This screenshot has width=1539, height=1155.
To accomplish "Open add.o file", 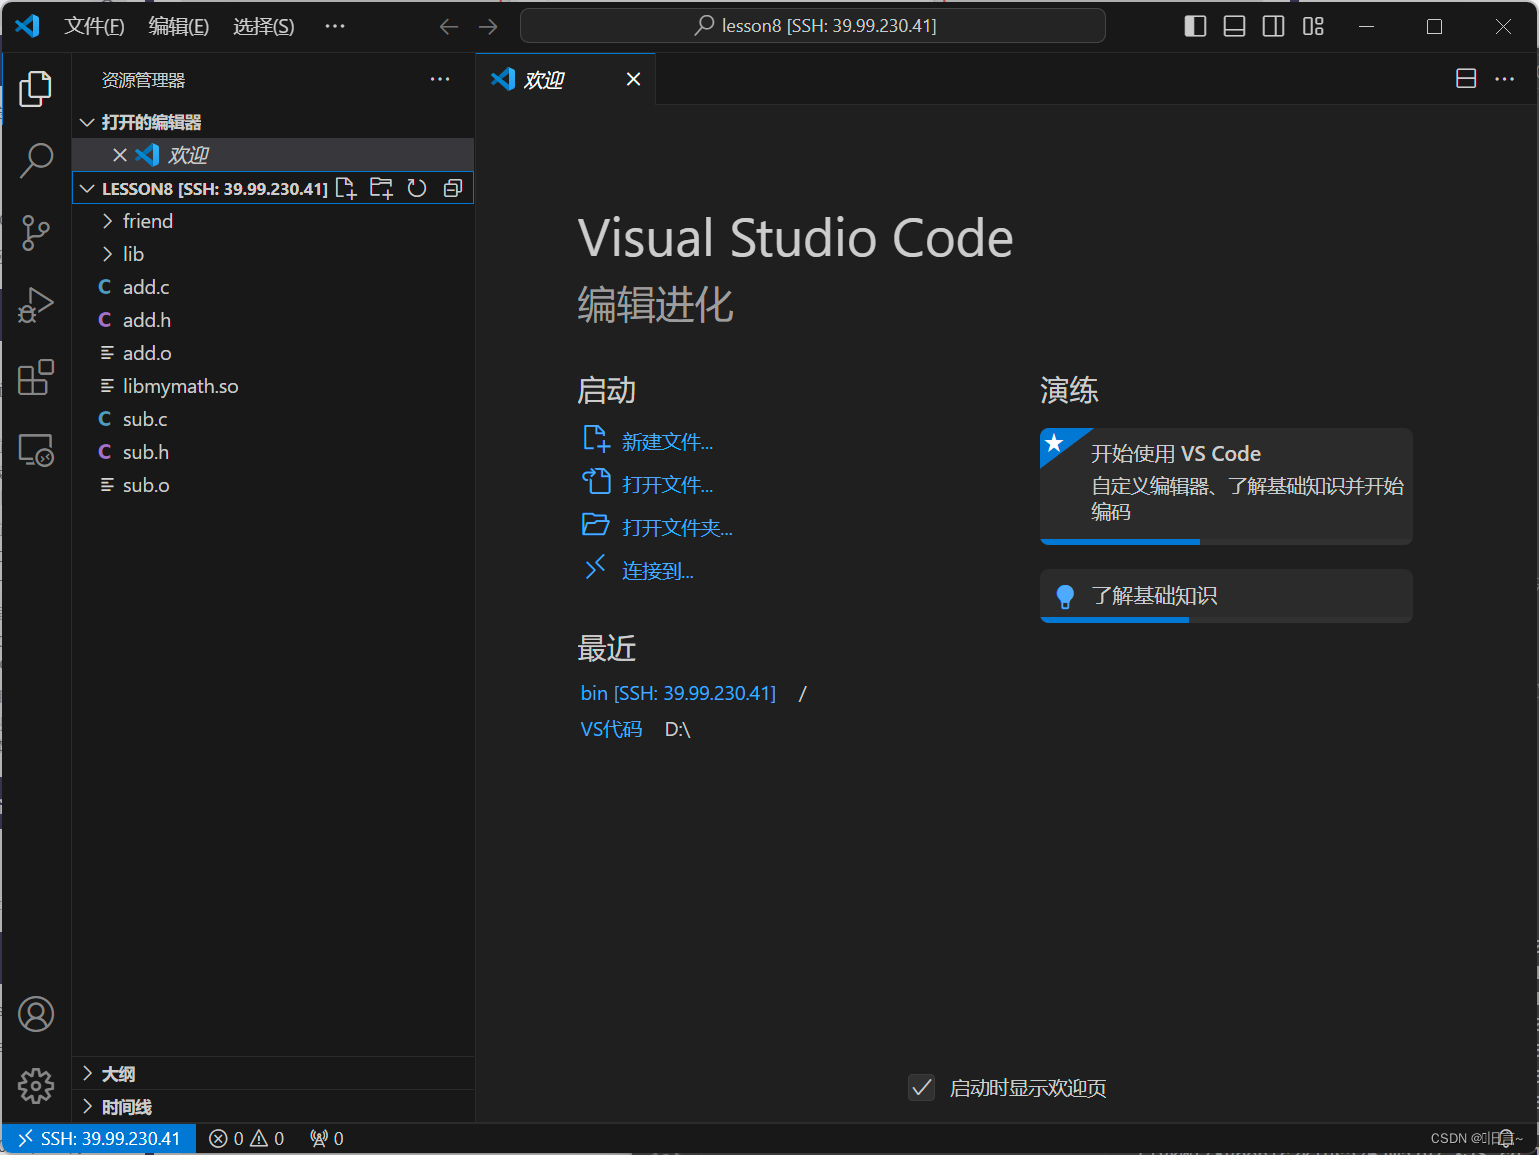I will click(273, 353).
